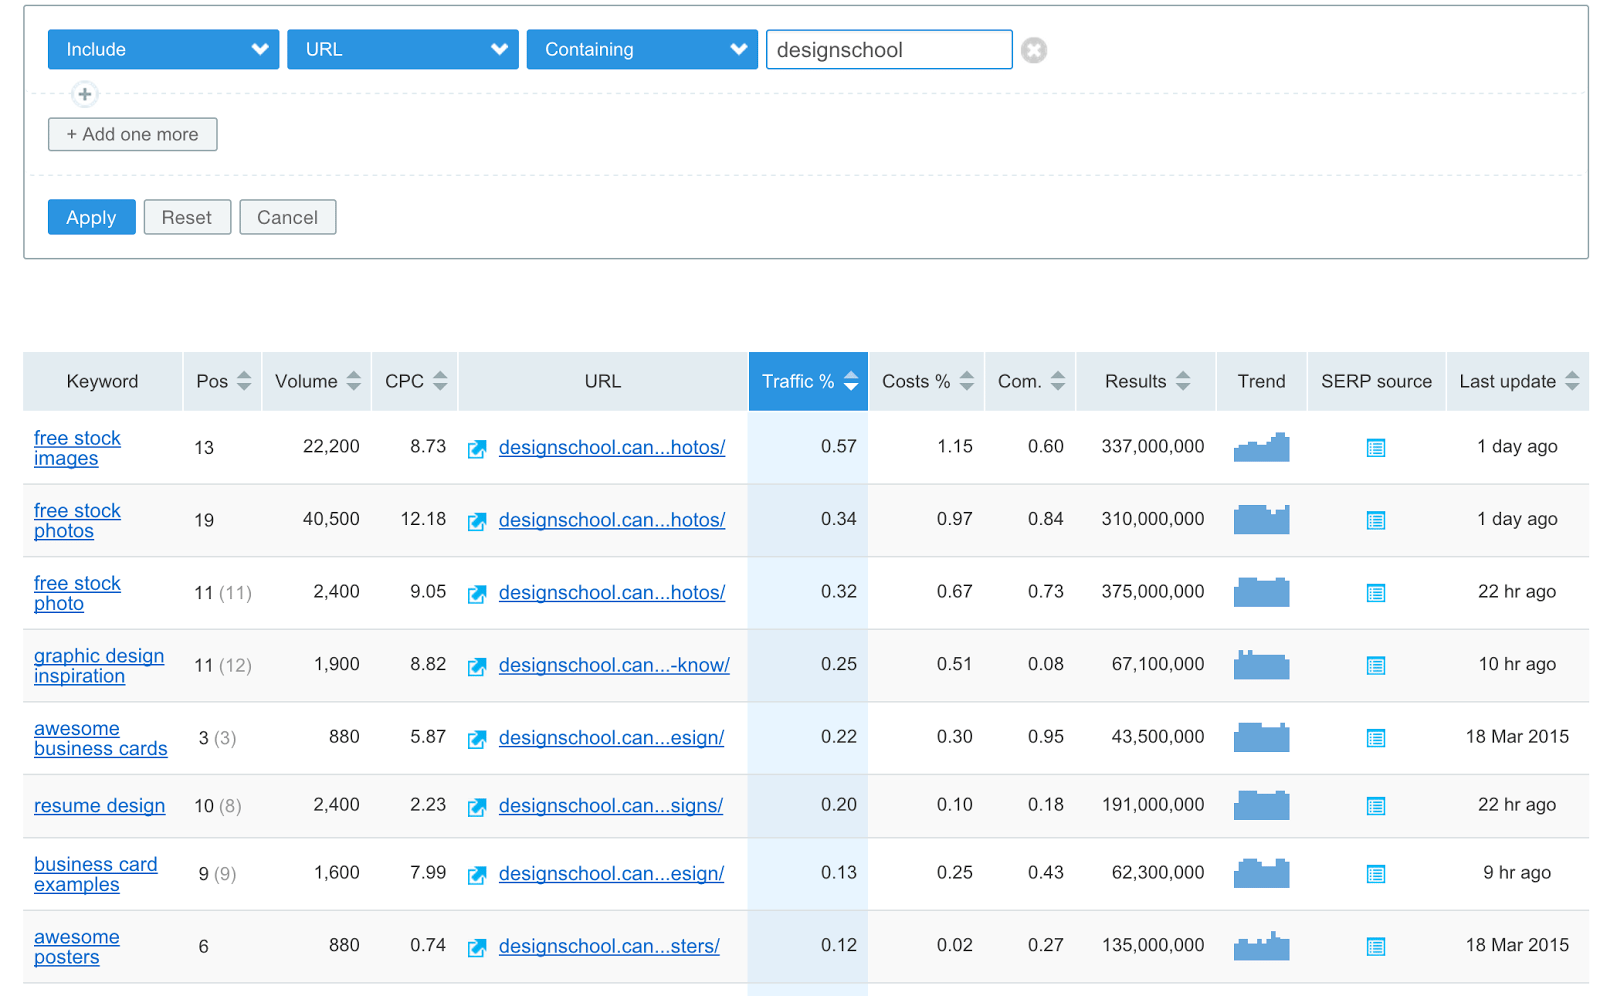Open external link for free stock images URL
The width and height of the screenshot is (1600, 996).
pyautogui.click(x=477, y=448)
